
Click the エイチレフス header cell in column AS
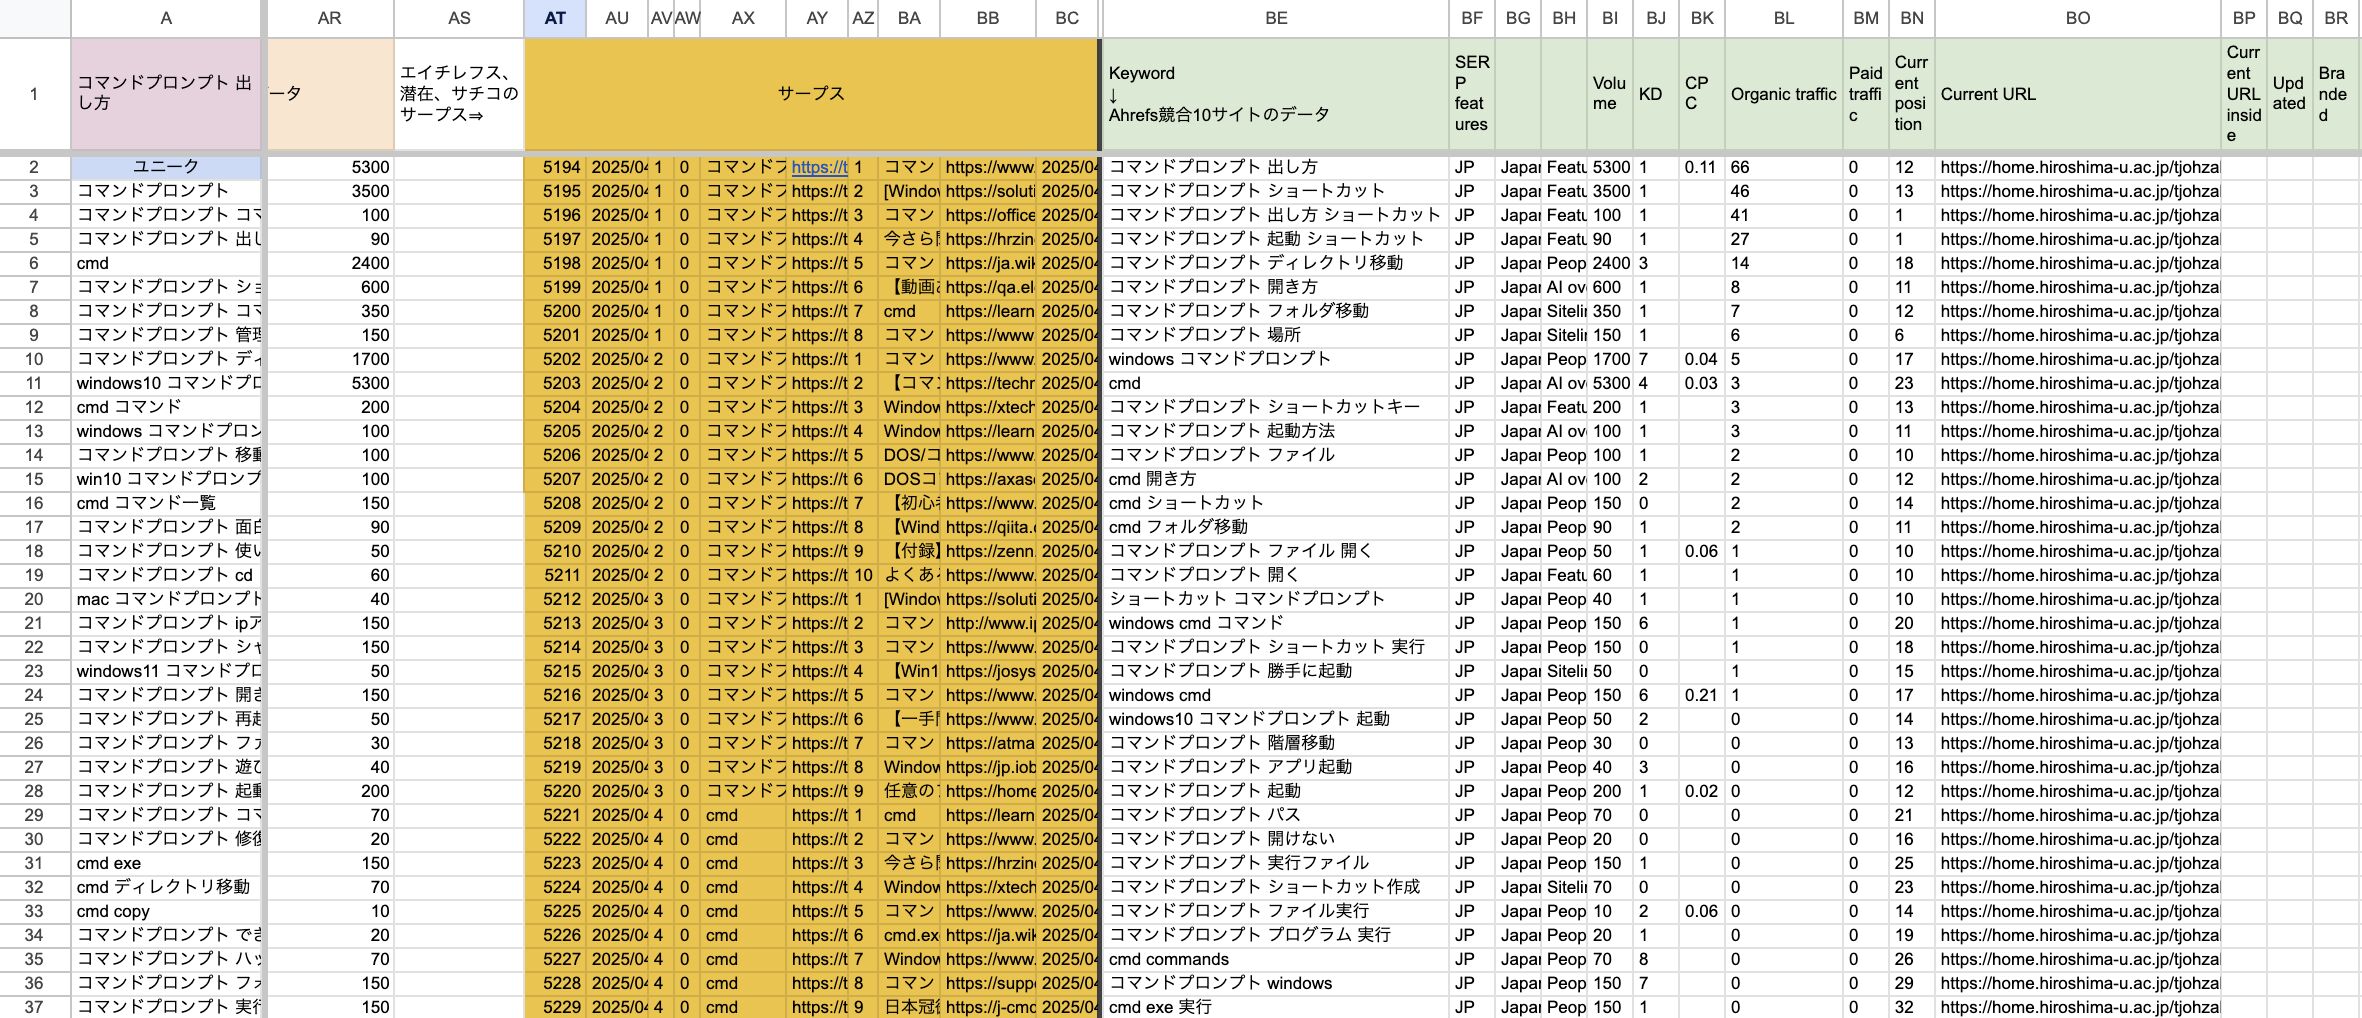tap(459, 94)
